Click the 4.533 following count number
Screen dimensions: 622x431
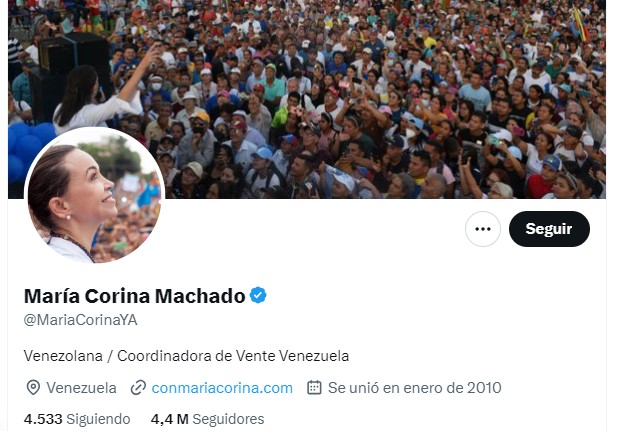[x=43, y=419]
